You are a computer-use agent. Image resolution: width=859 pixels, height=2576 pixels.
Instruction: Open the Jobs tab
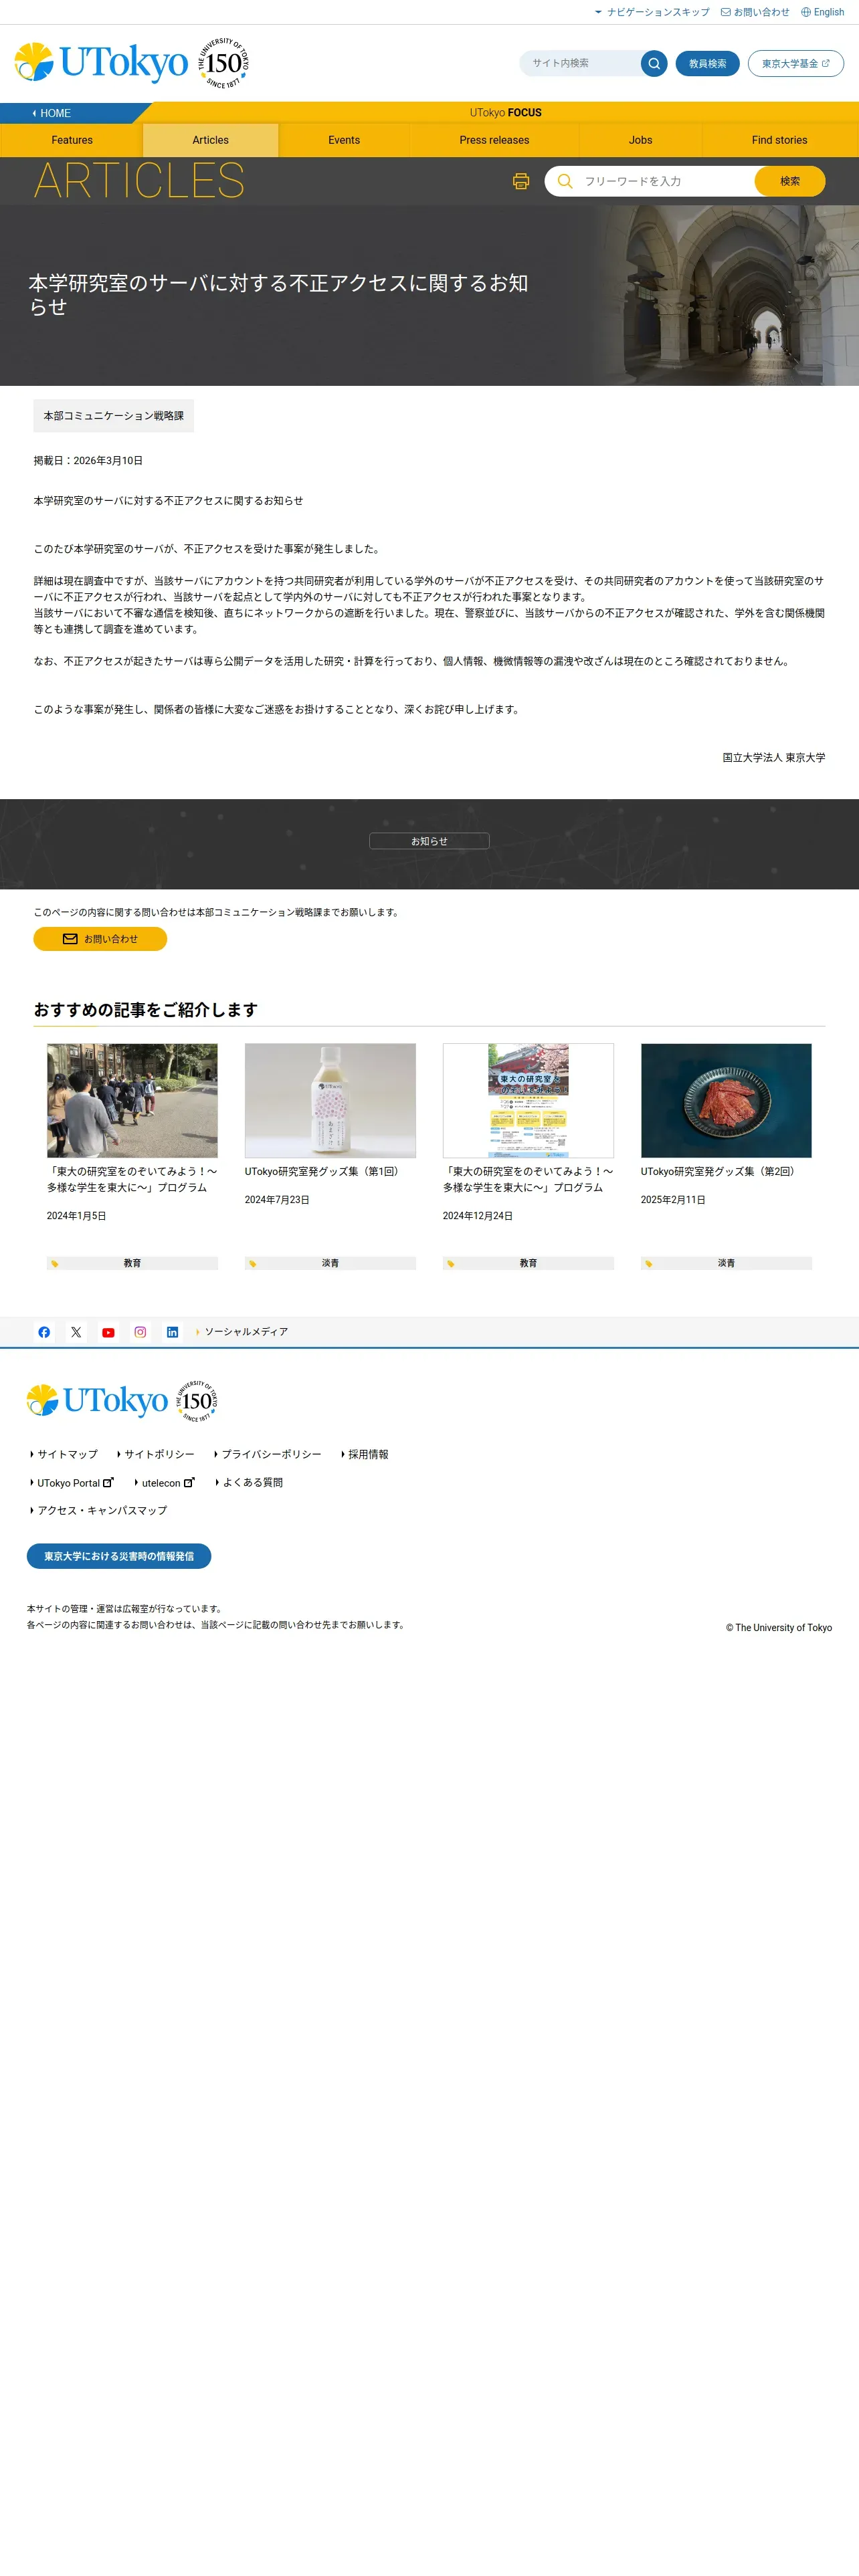[640, 140]
